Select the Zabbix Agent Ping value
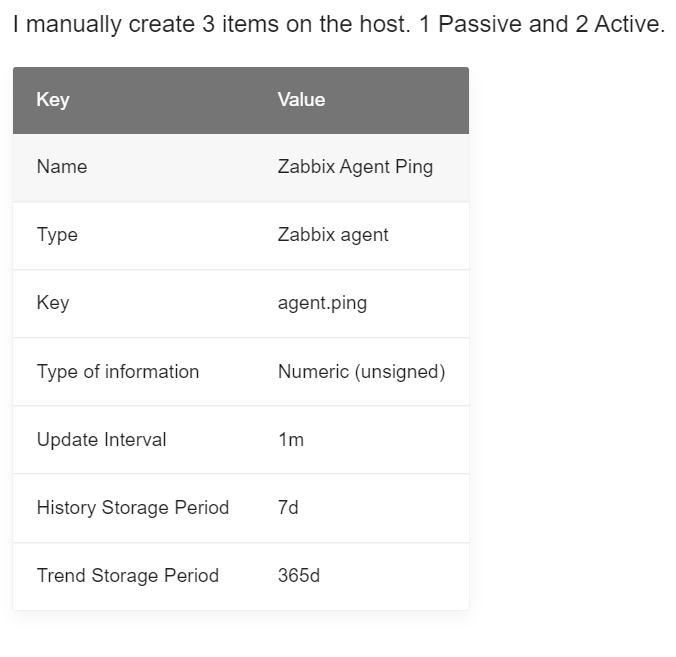The image size is (676, 657). click(x=355, y=167)
